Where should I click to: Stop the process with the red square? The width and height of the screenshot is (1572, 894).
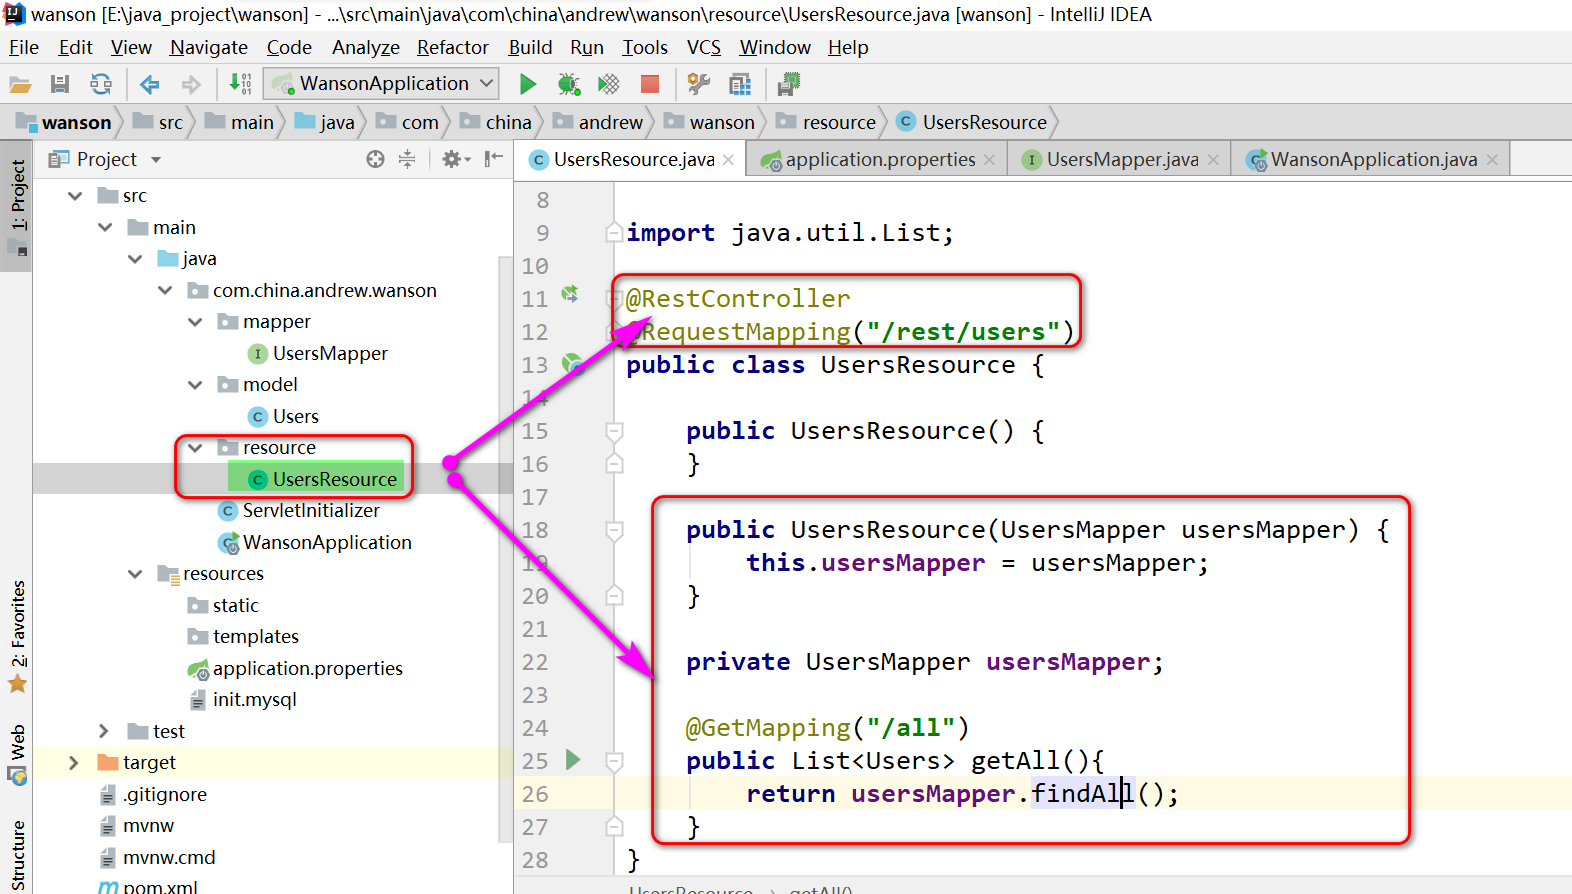coord(650,85)
